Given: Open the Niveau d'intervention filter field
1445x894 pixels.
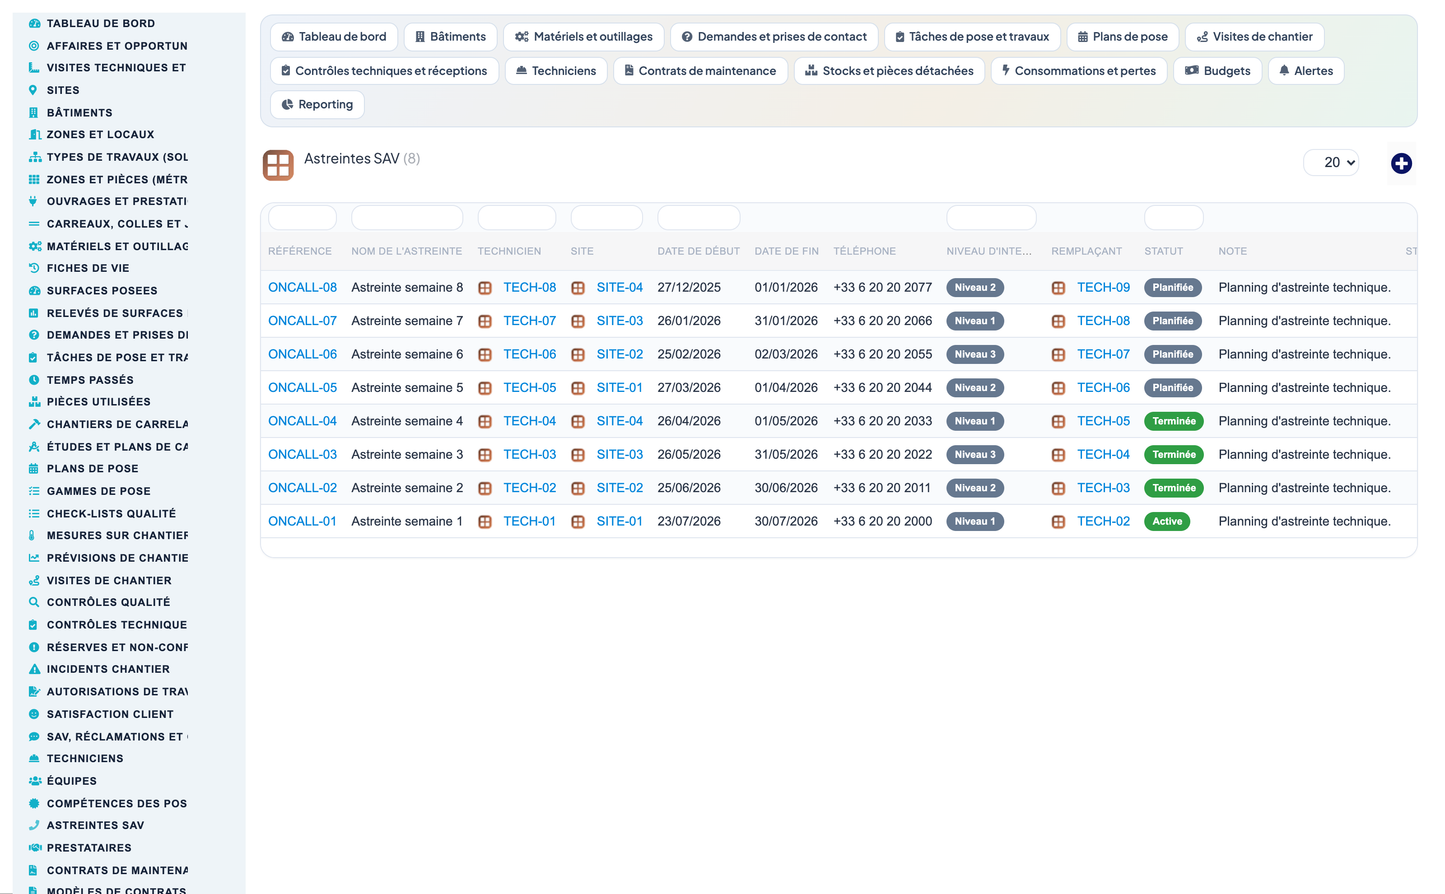Looking at the screenshot, I should pyautogui.click(x=991, y=217).
